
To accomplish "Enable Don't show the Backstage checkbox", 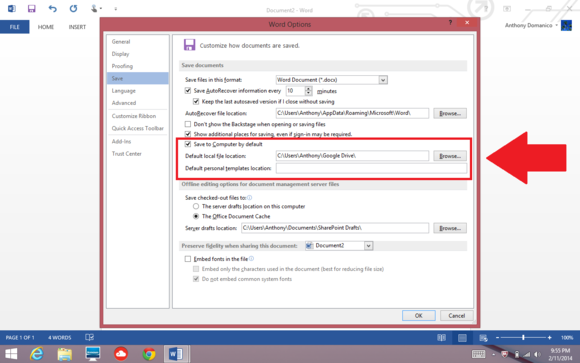I will click(188, 124).
